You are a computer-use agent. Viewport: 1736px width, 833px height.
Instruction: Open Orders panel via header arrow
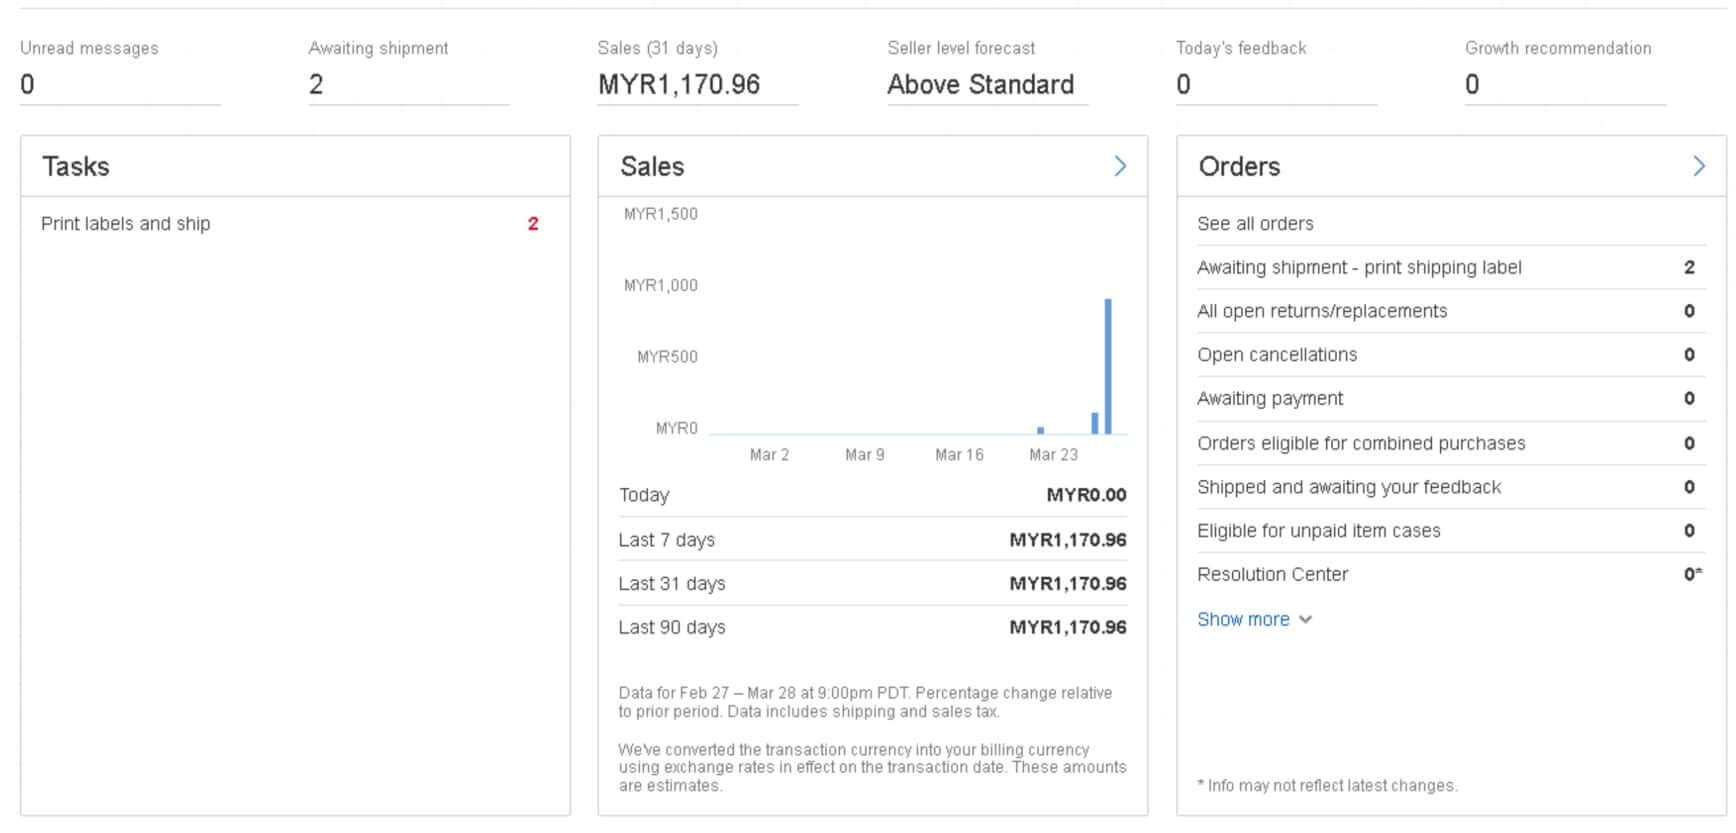[1698, 166]
